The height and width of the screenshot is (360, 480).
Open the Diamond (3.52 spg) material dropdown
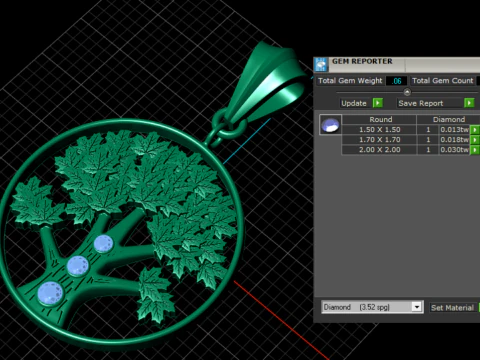pos(416,307)
